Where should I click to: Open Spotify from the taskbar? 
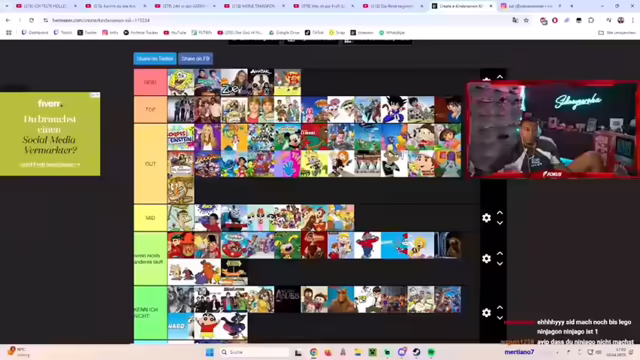pyautogui.click(x=431, y=352)
